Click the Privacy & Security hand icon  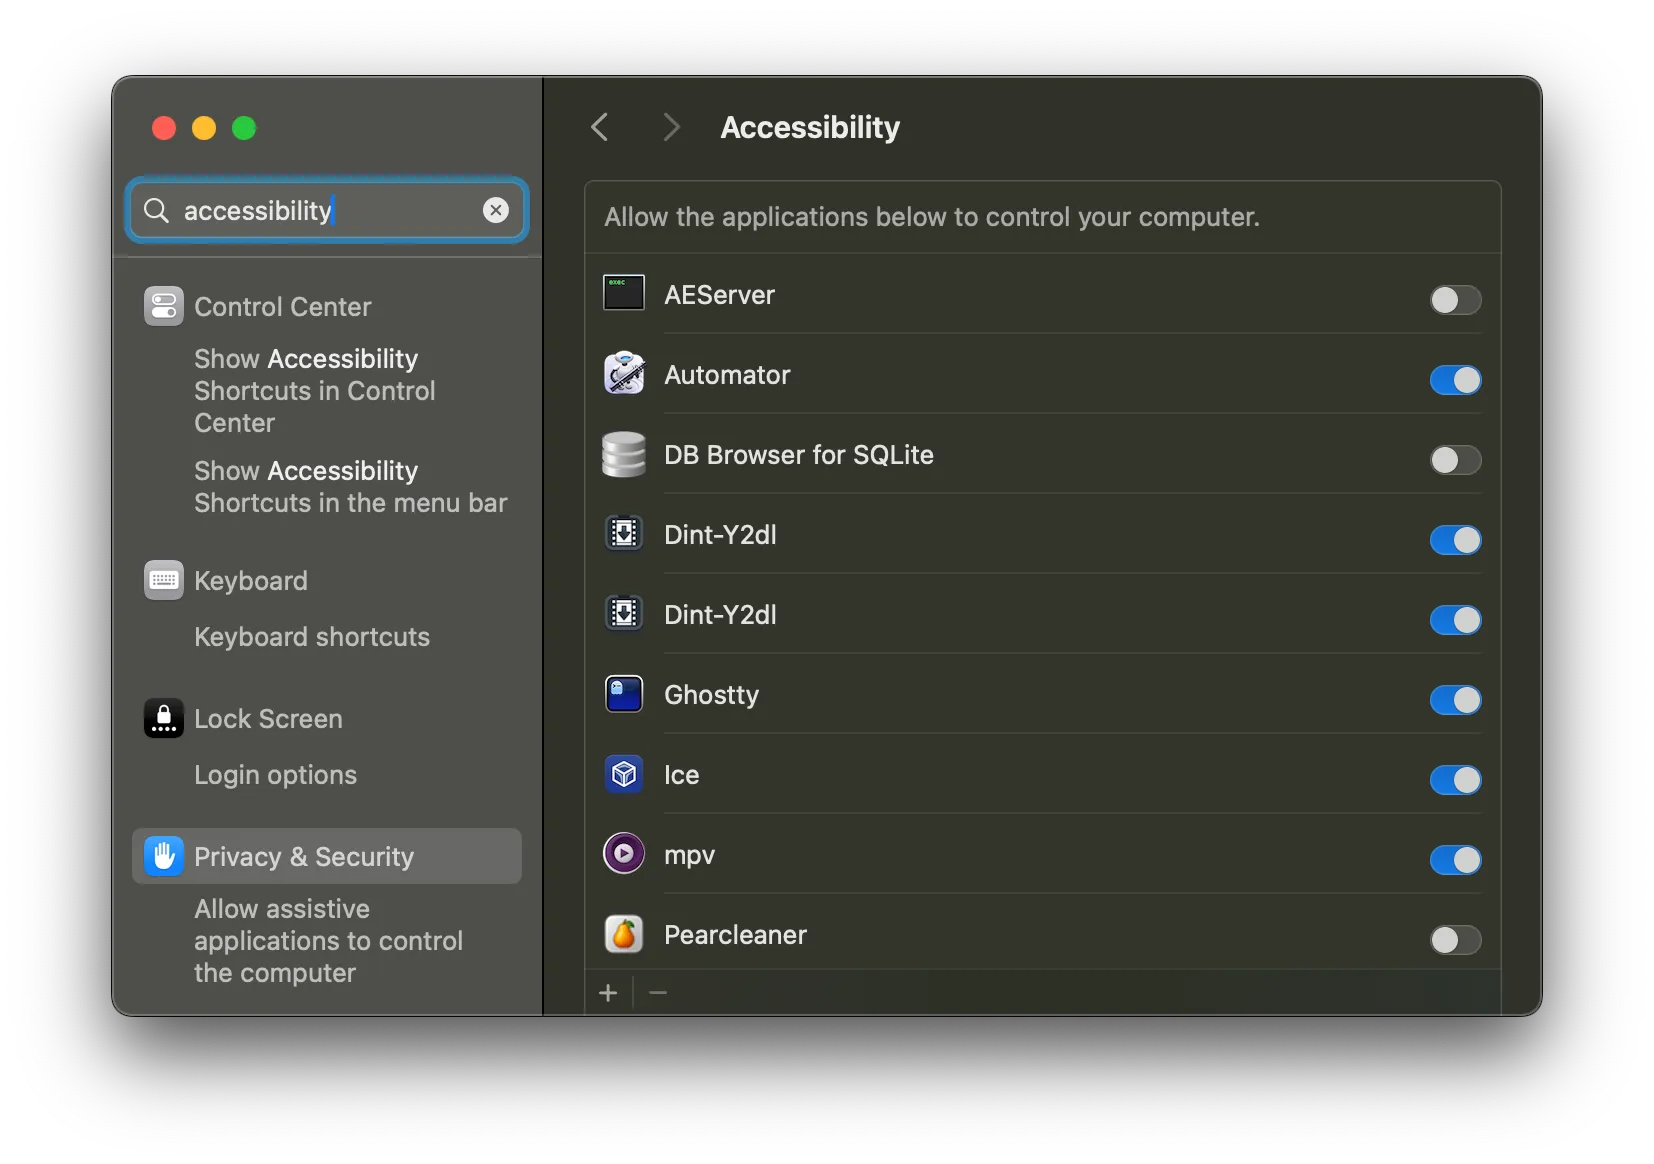click(x=163, y=856)
